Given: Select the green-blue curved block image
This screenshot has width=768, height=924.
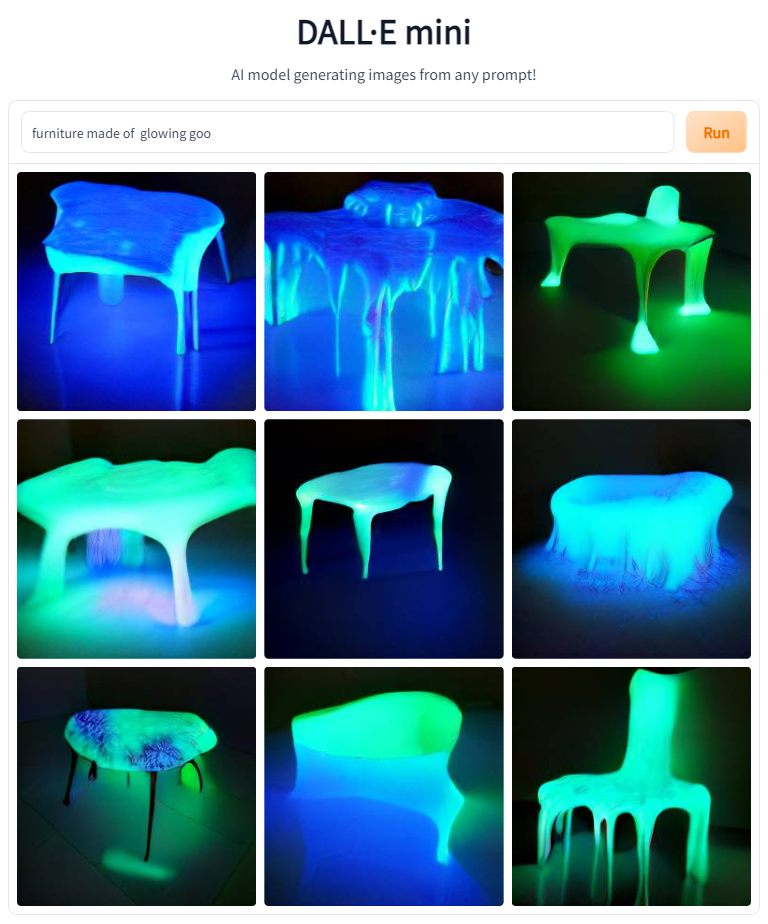Looking at the screenshot, I should point(384,786).
